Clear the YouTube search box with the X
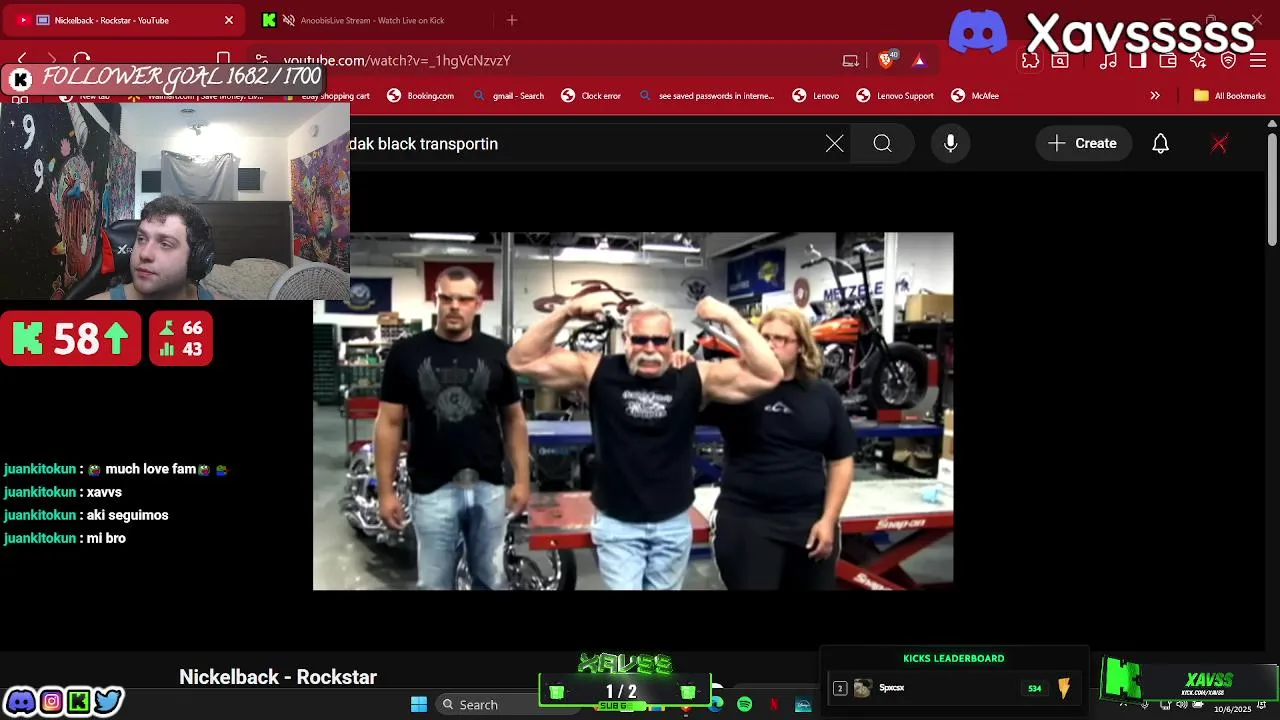Image resolution: width=1280 pixels, height=720 pixels. coord(835,144)
